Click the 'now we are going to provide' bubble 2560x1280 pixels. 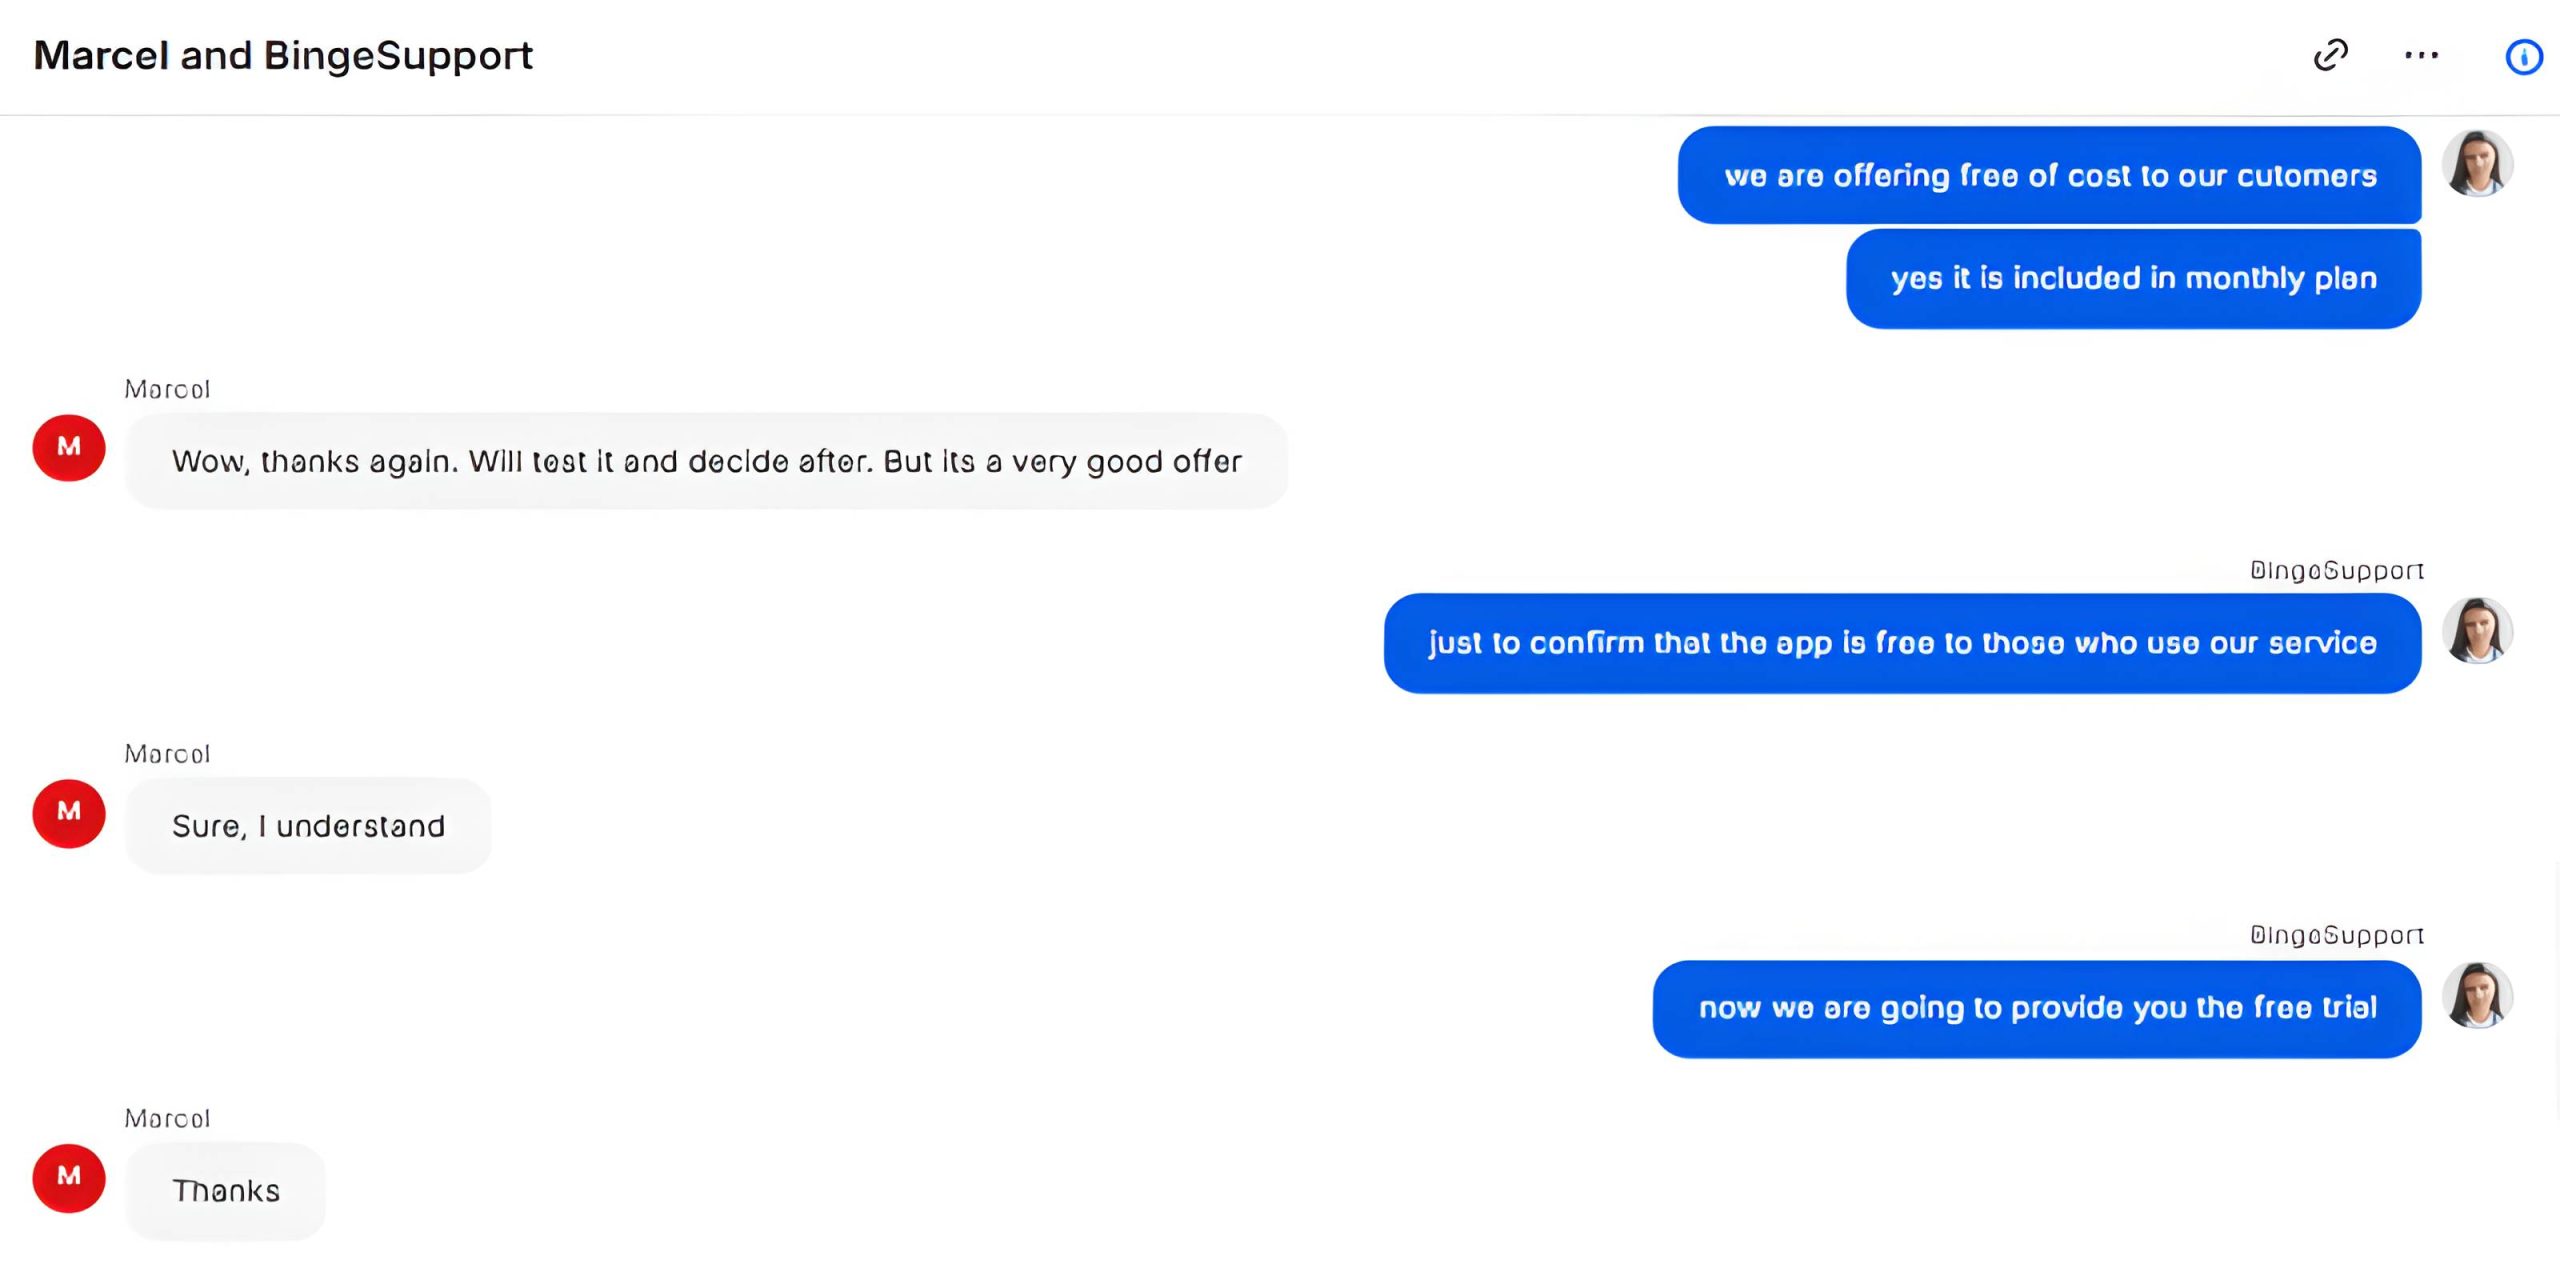2037,1008
